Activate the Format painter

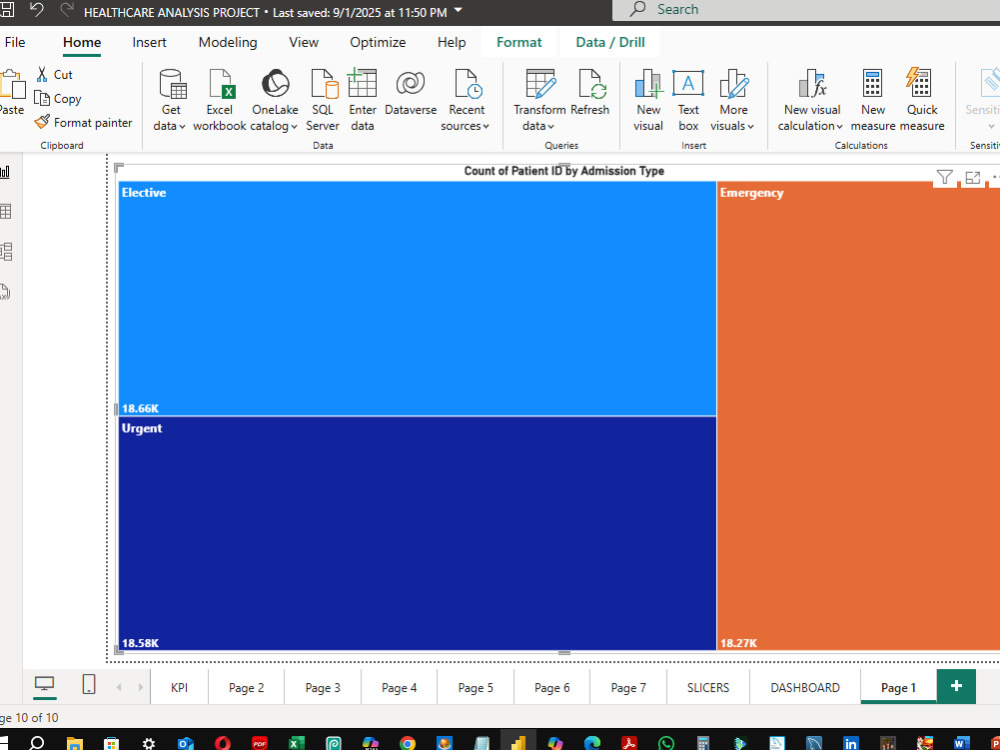coord(83,122)
